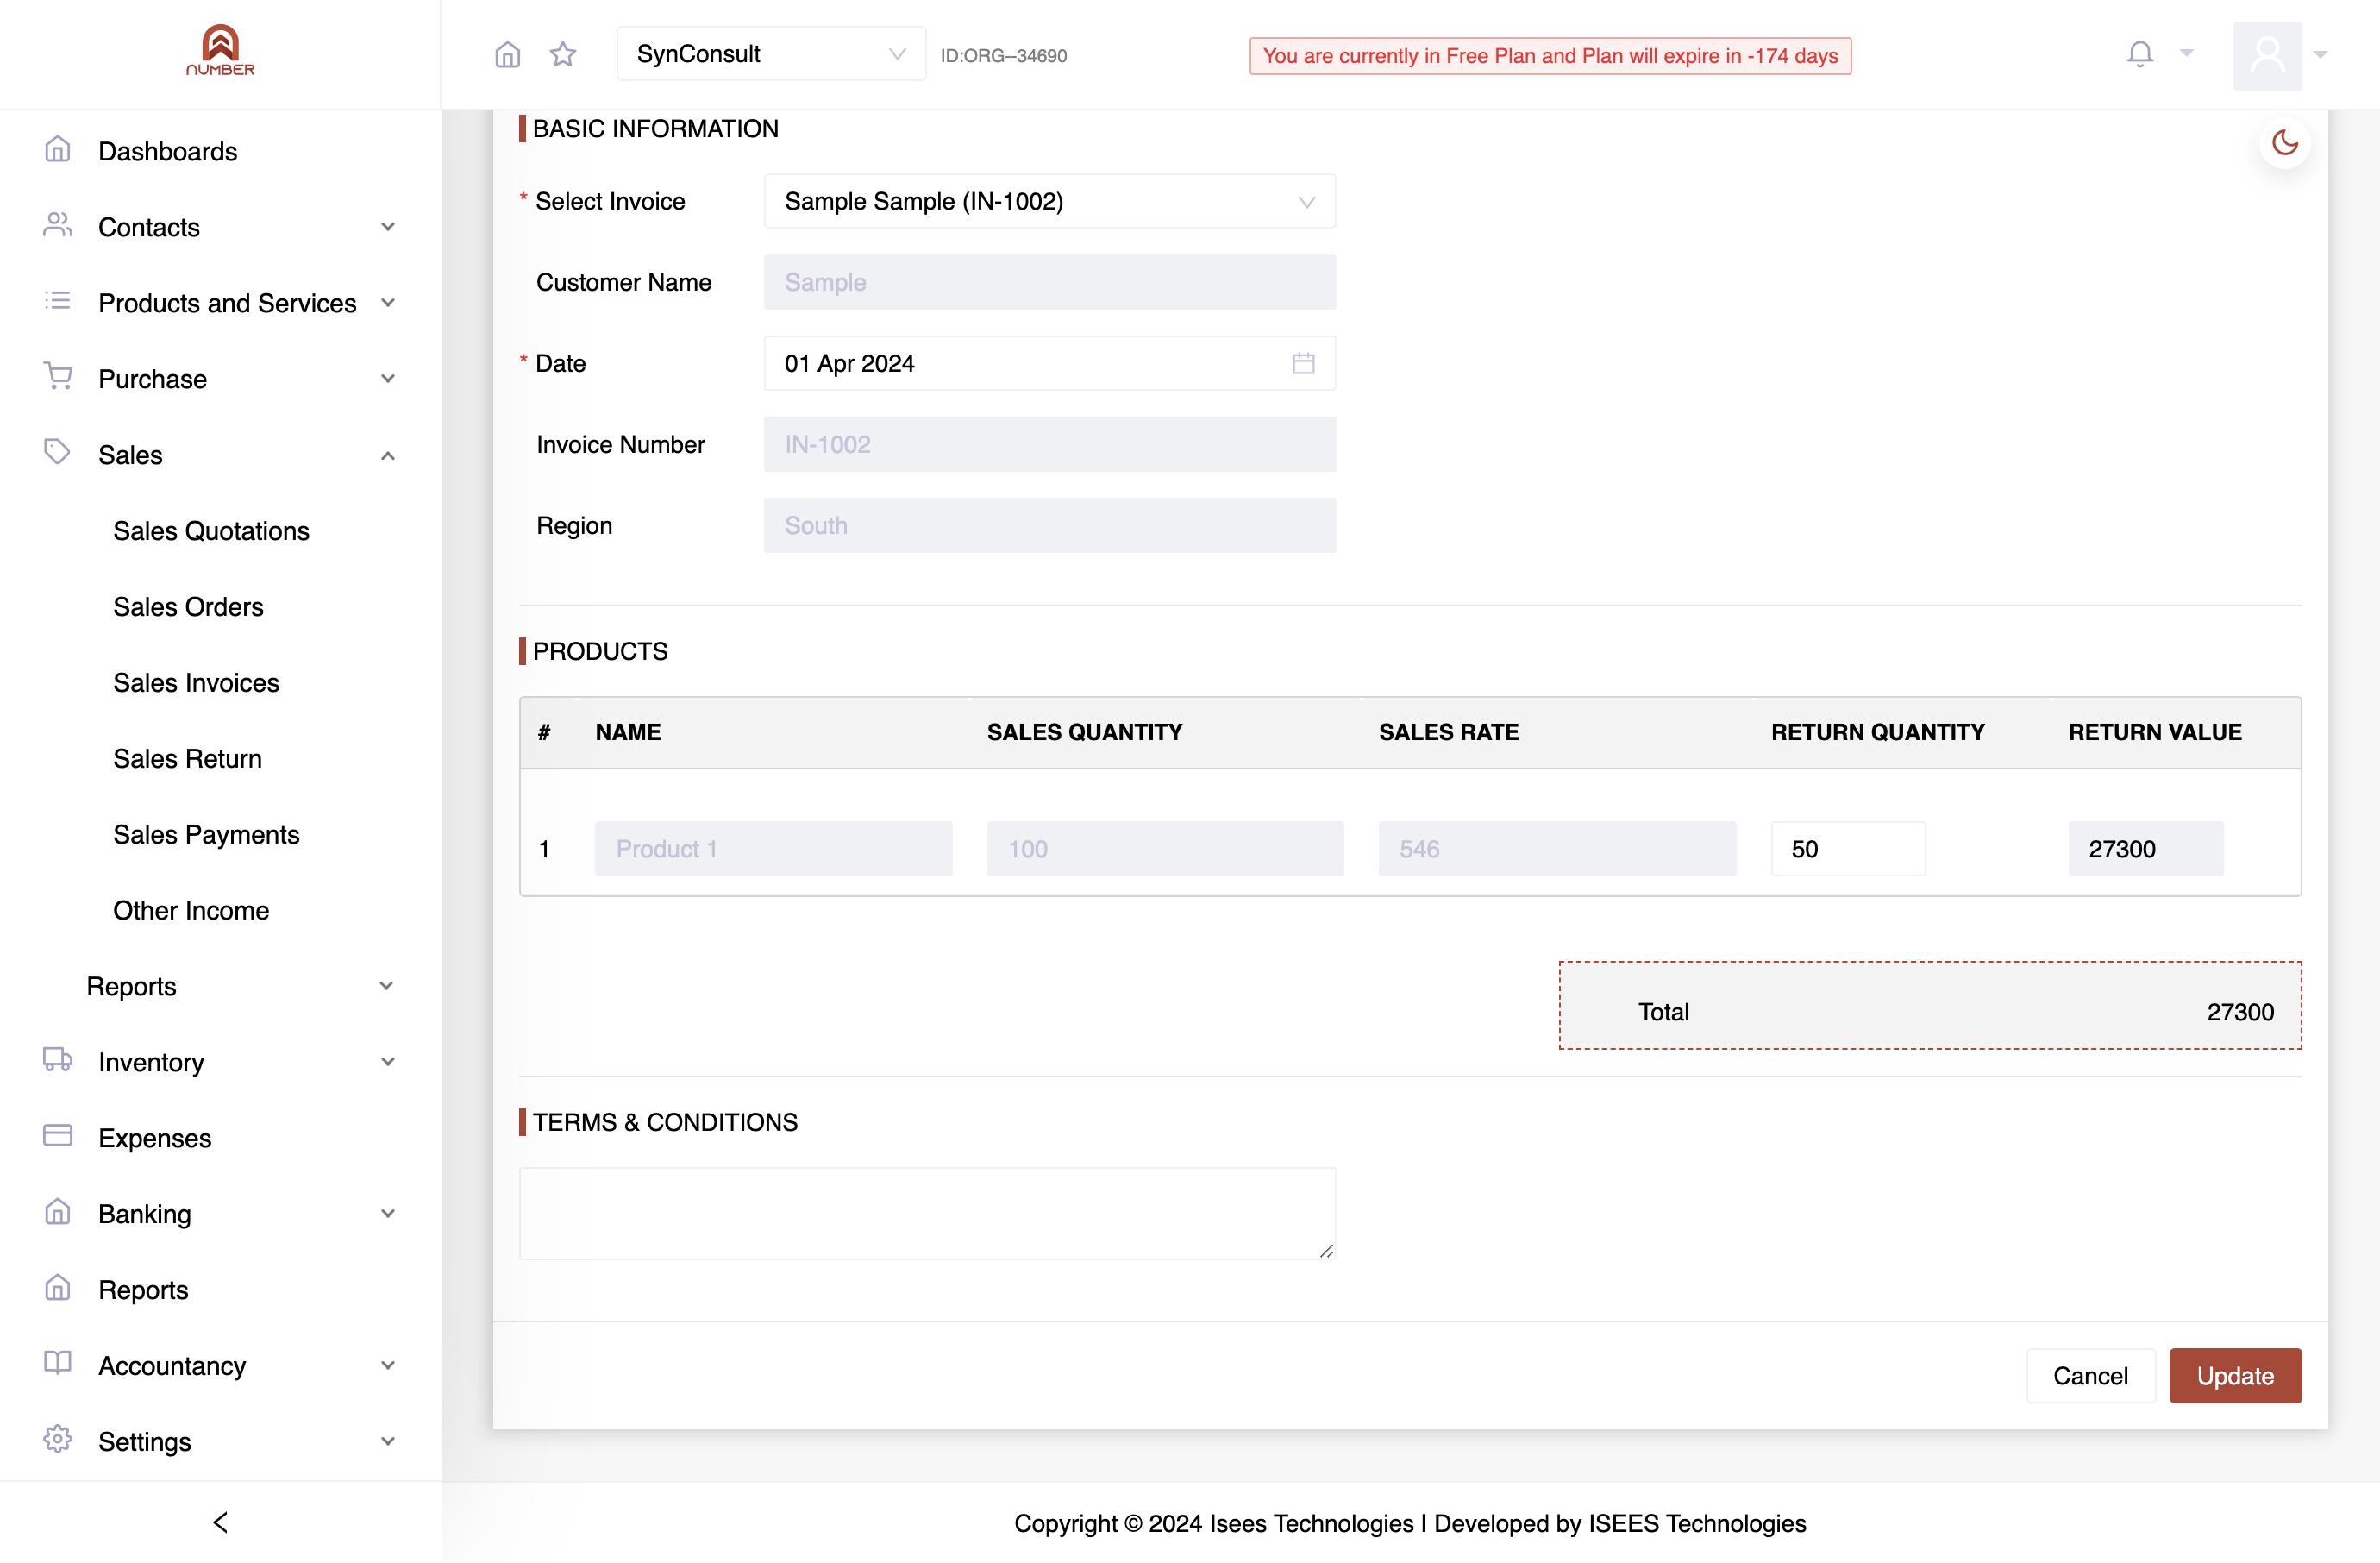This screenshot has height=1563, width=2380.
Task: Click Products and Services list icon
Action: pyautogui.click(x=58, y=302)
